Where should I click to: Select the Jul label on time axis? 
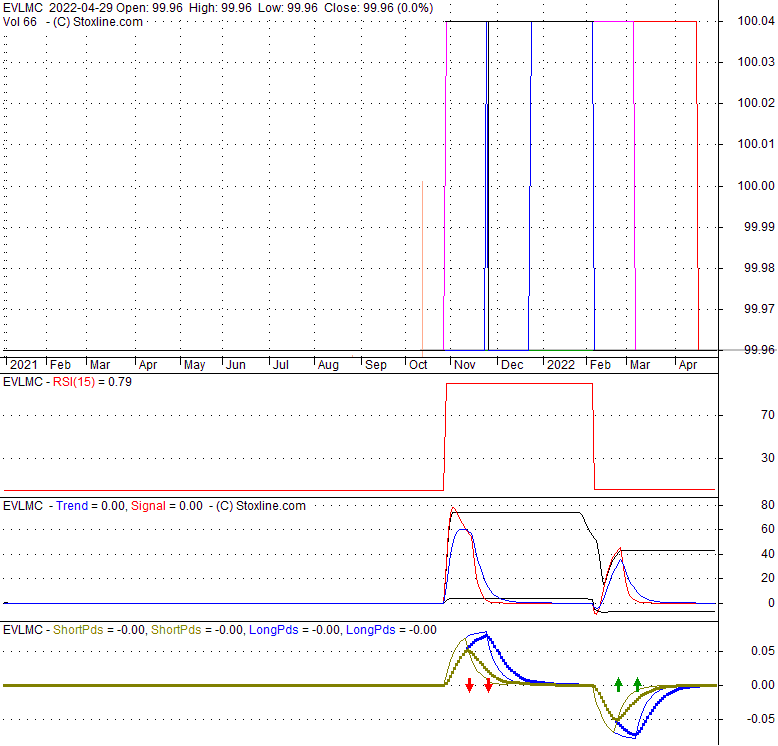coord(281,365)
